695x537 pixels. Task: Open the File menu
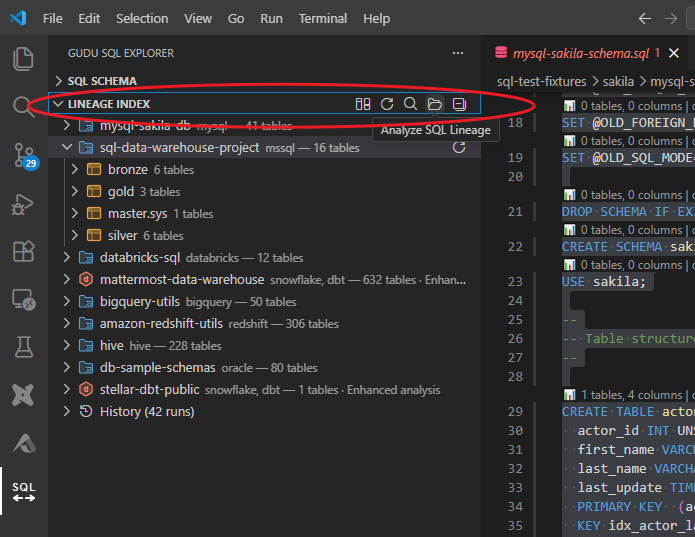pyautogui.click(x=53, y=19)
